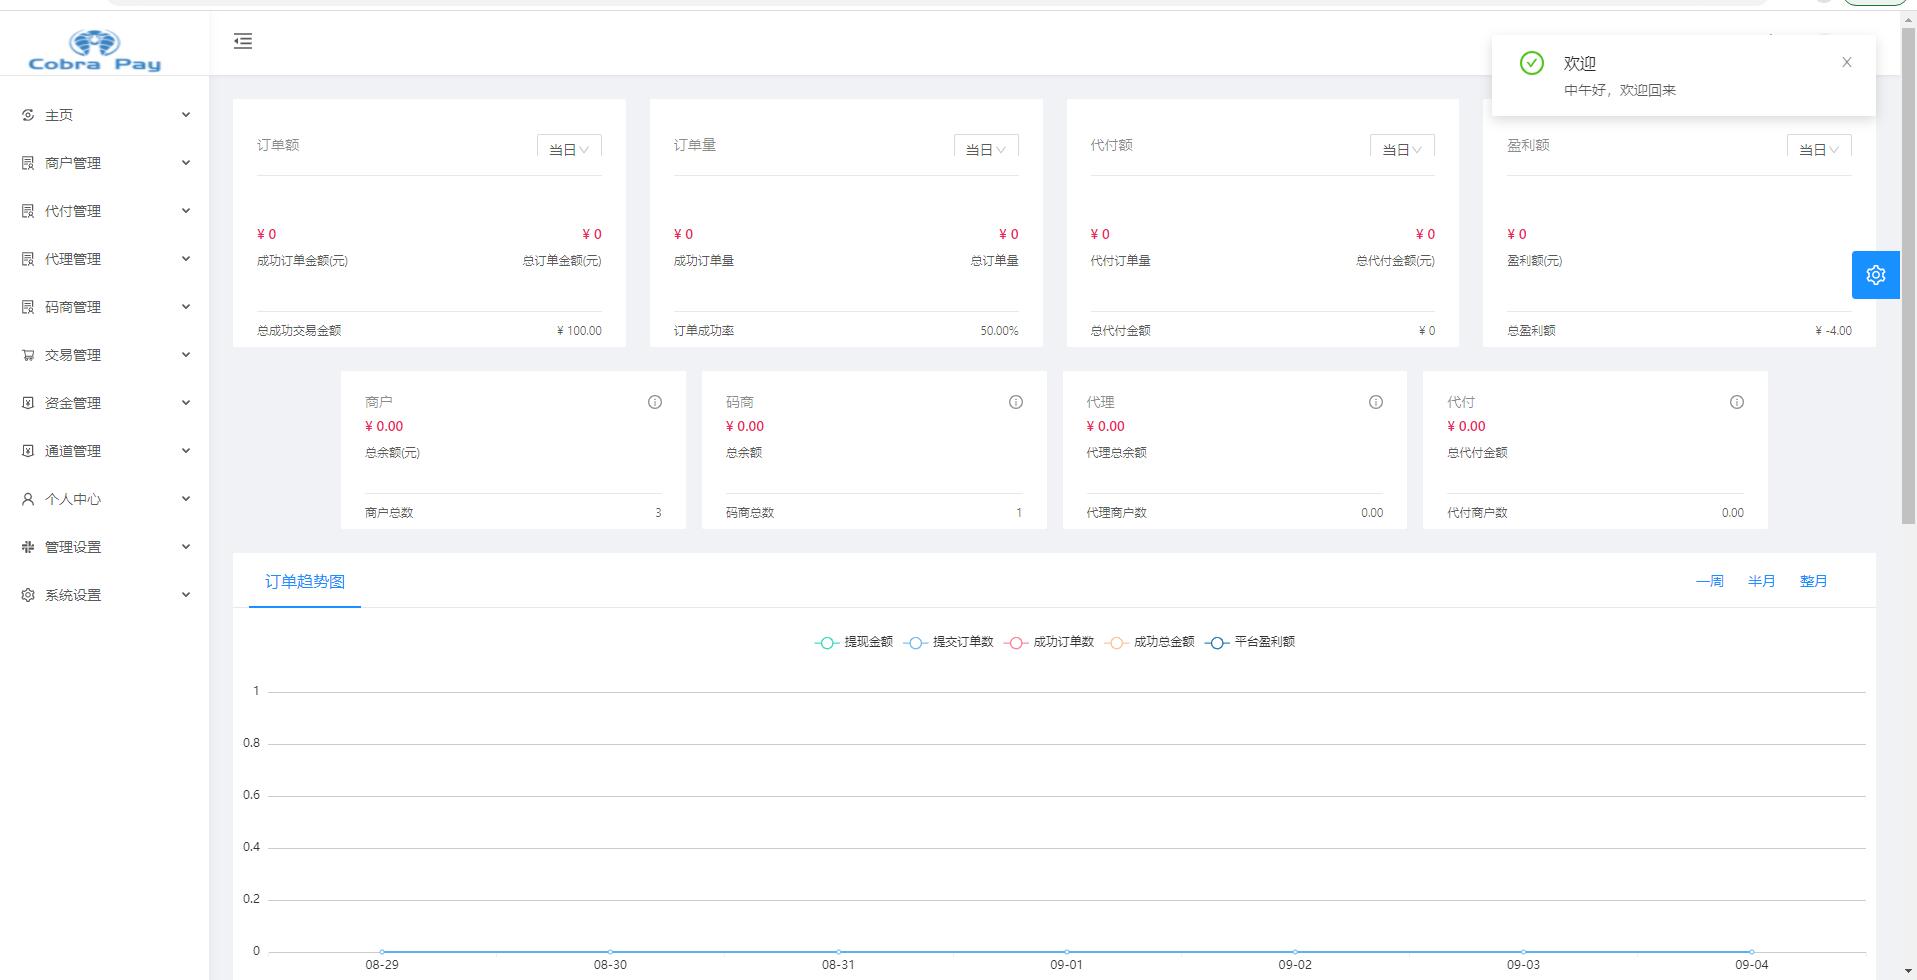Screen dimensions: 1917x980
Task: Toggle 提现金额 series in chart legend
Action: coord(855,642)
